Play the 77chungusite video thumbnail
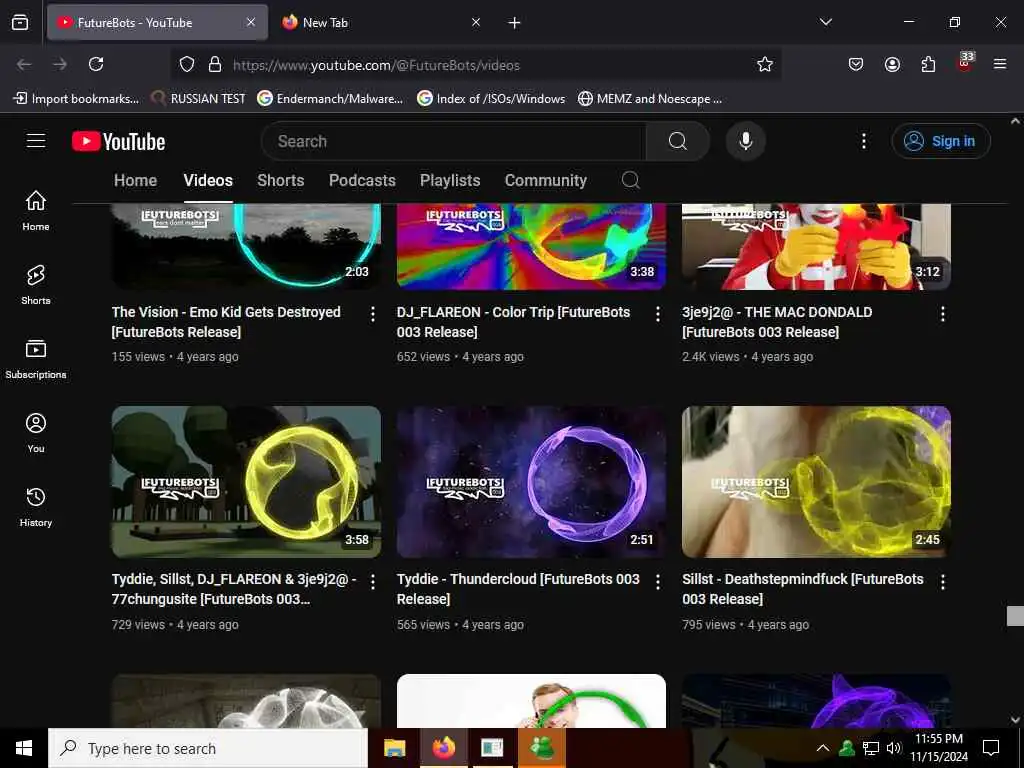The width and height of the screenshot is (1024, 768). point(246,482)
